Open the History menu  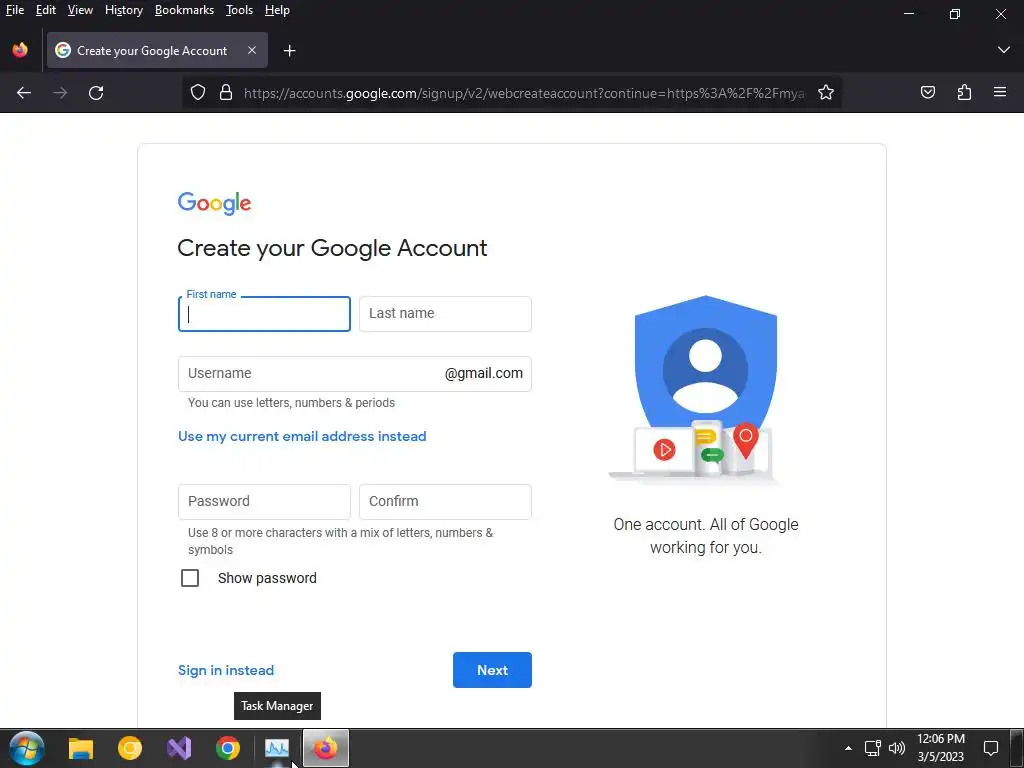123,10
